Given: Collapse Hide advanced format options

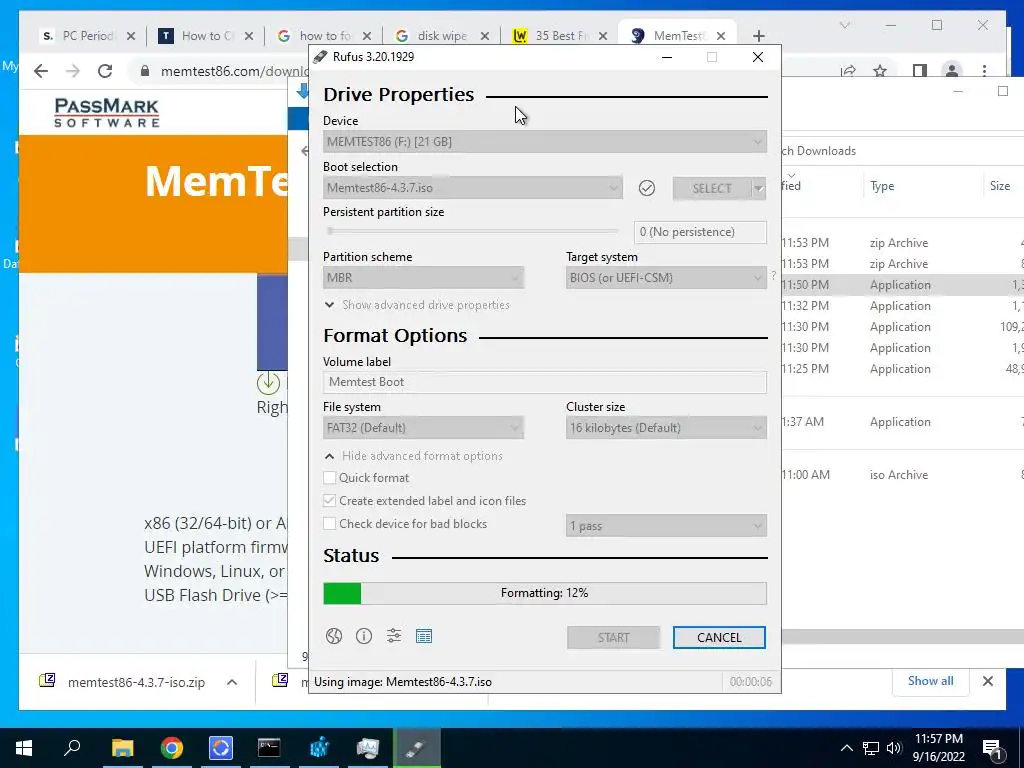Looking at the screenshot, I should 413,456.
